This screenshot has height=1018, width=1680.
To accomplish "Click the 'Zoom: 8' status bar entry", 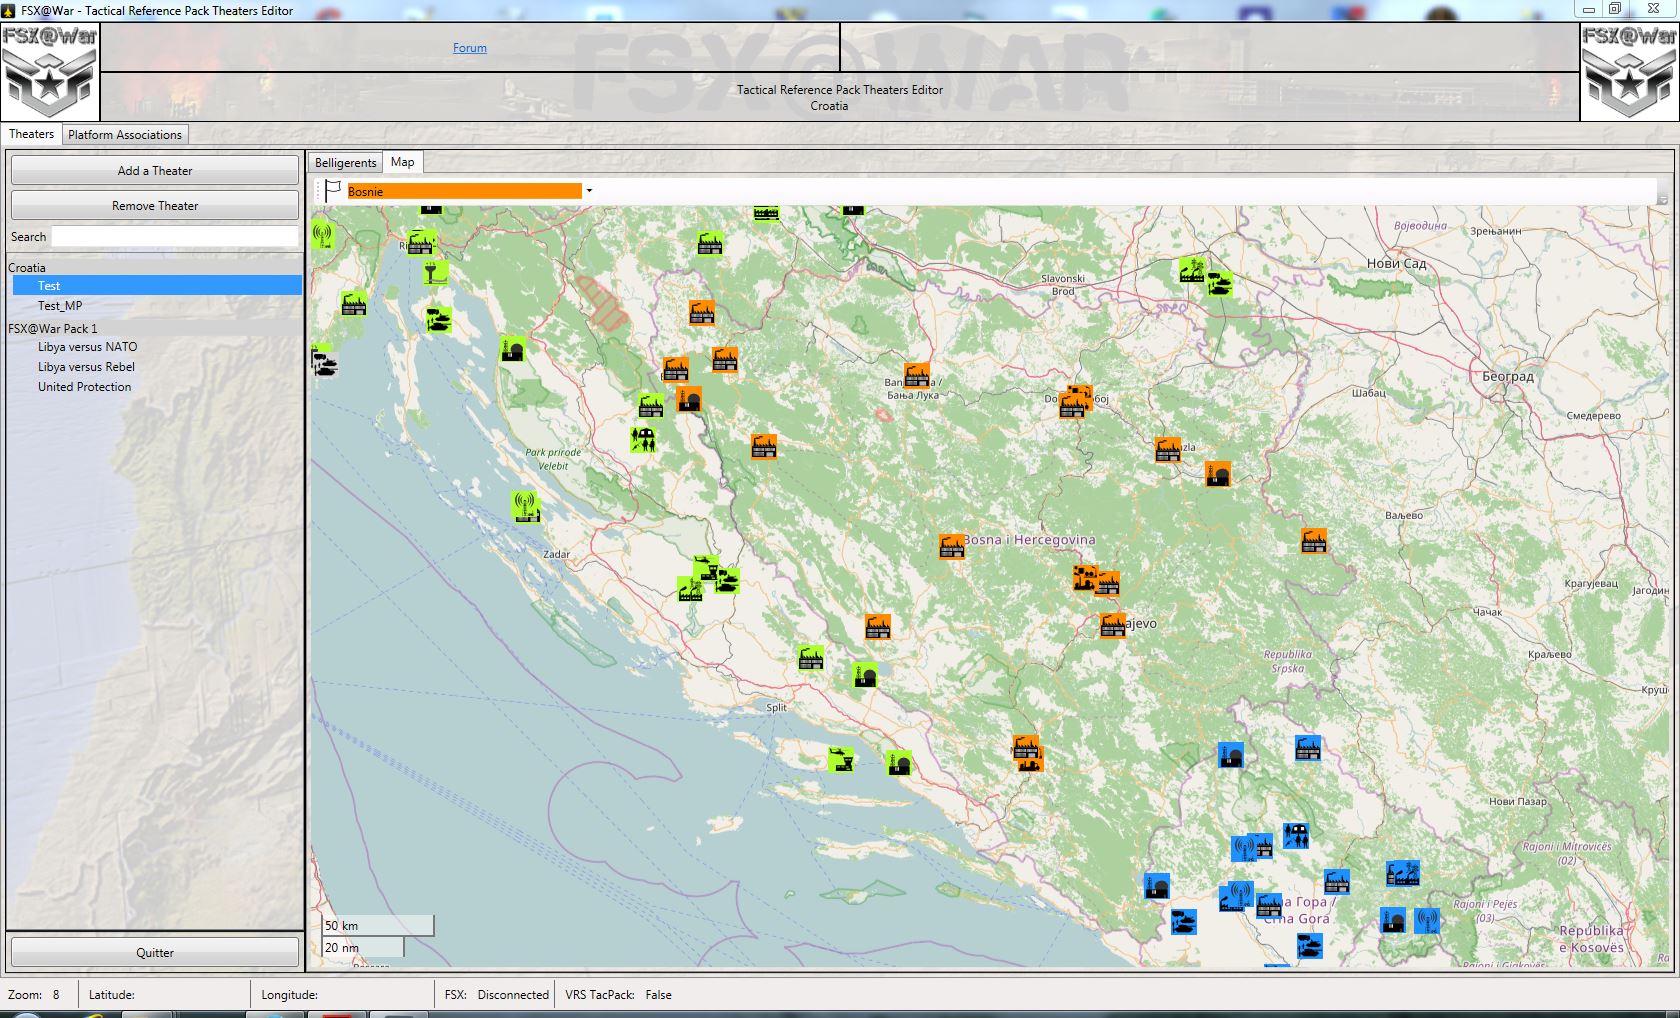I will click(x=34, y=995).
